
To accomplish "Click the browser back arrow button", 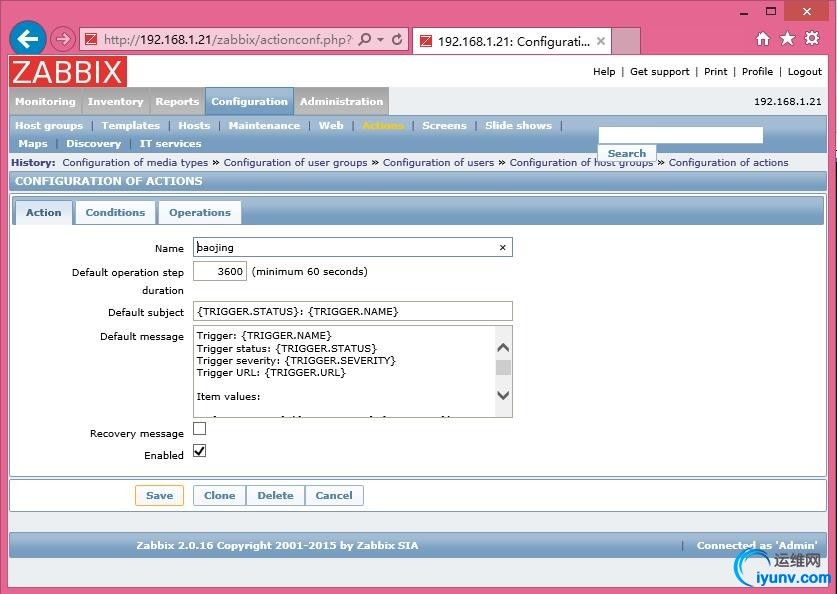I will tap(28, 38).
